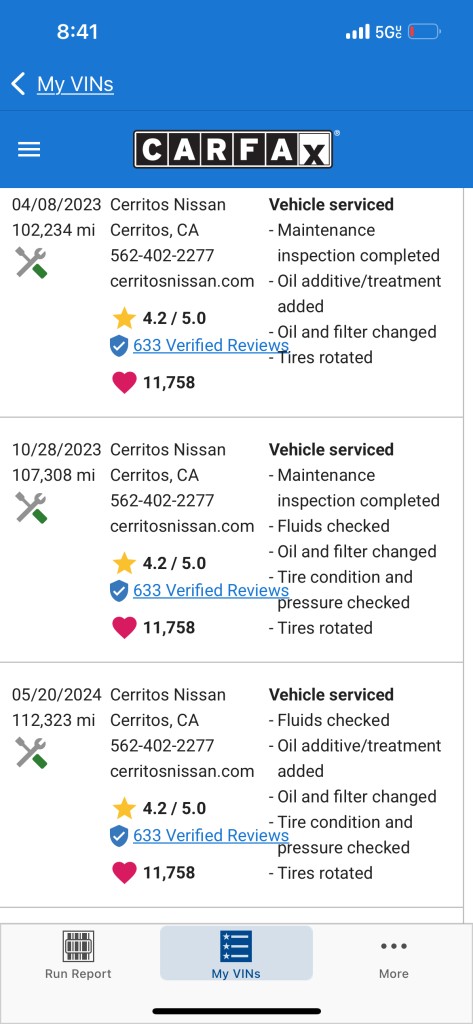Viewport: 473px width, 1024px height.
Task: Tap phone number 562-402-2277 in first record
Action: (x=162, y=255)
